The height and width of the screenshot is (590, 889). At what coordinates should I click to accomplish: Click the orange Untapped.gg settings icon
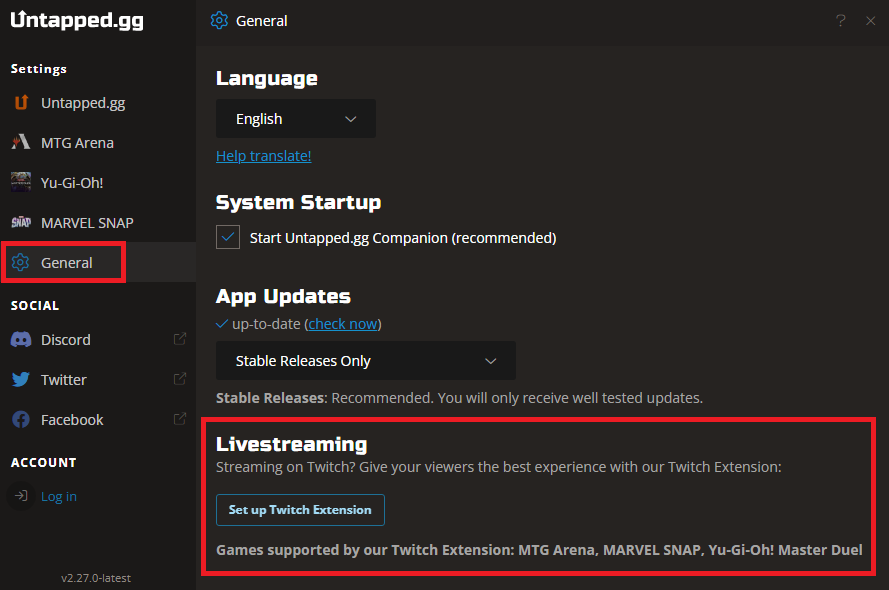pyautogui.click(x=21, y=103)
